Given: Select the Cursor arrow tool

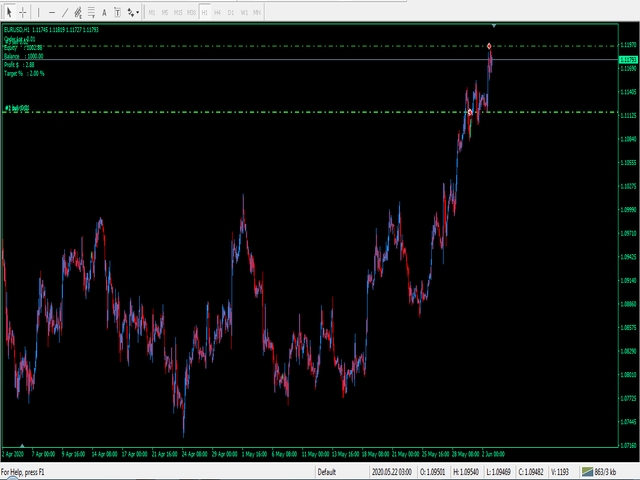Looking at the screenshot, I should coord(9,13).
